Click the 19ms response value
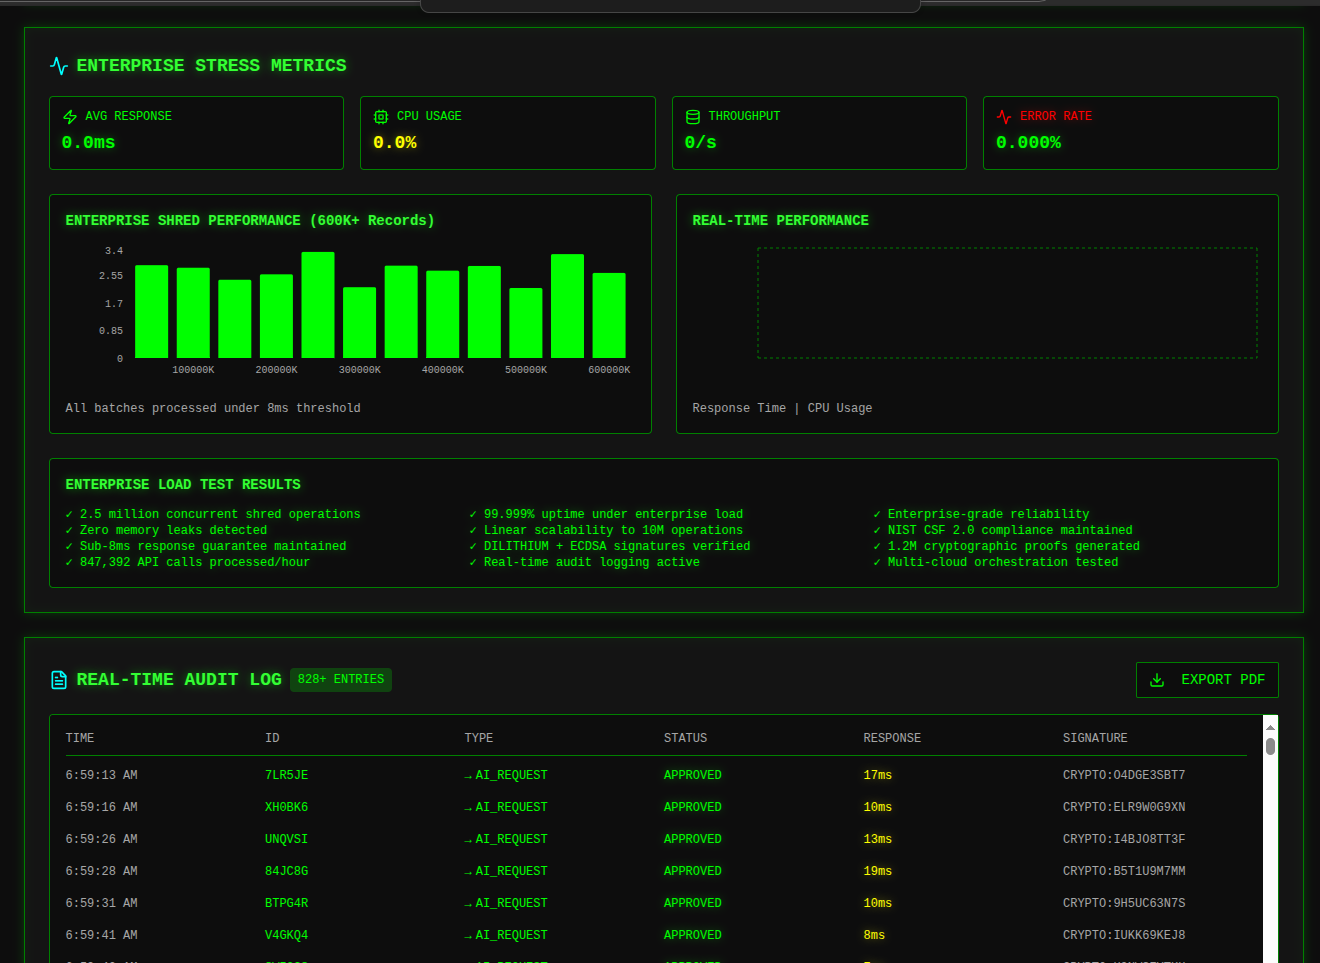The image size is (1320, 963). [878, 871]
